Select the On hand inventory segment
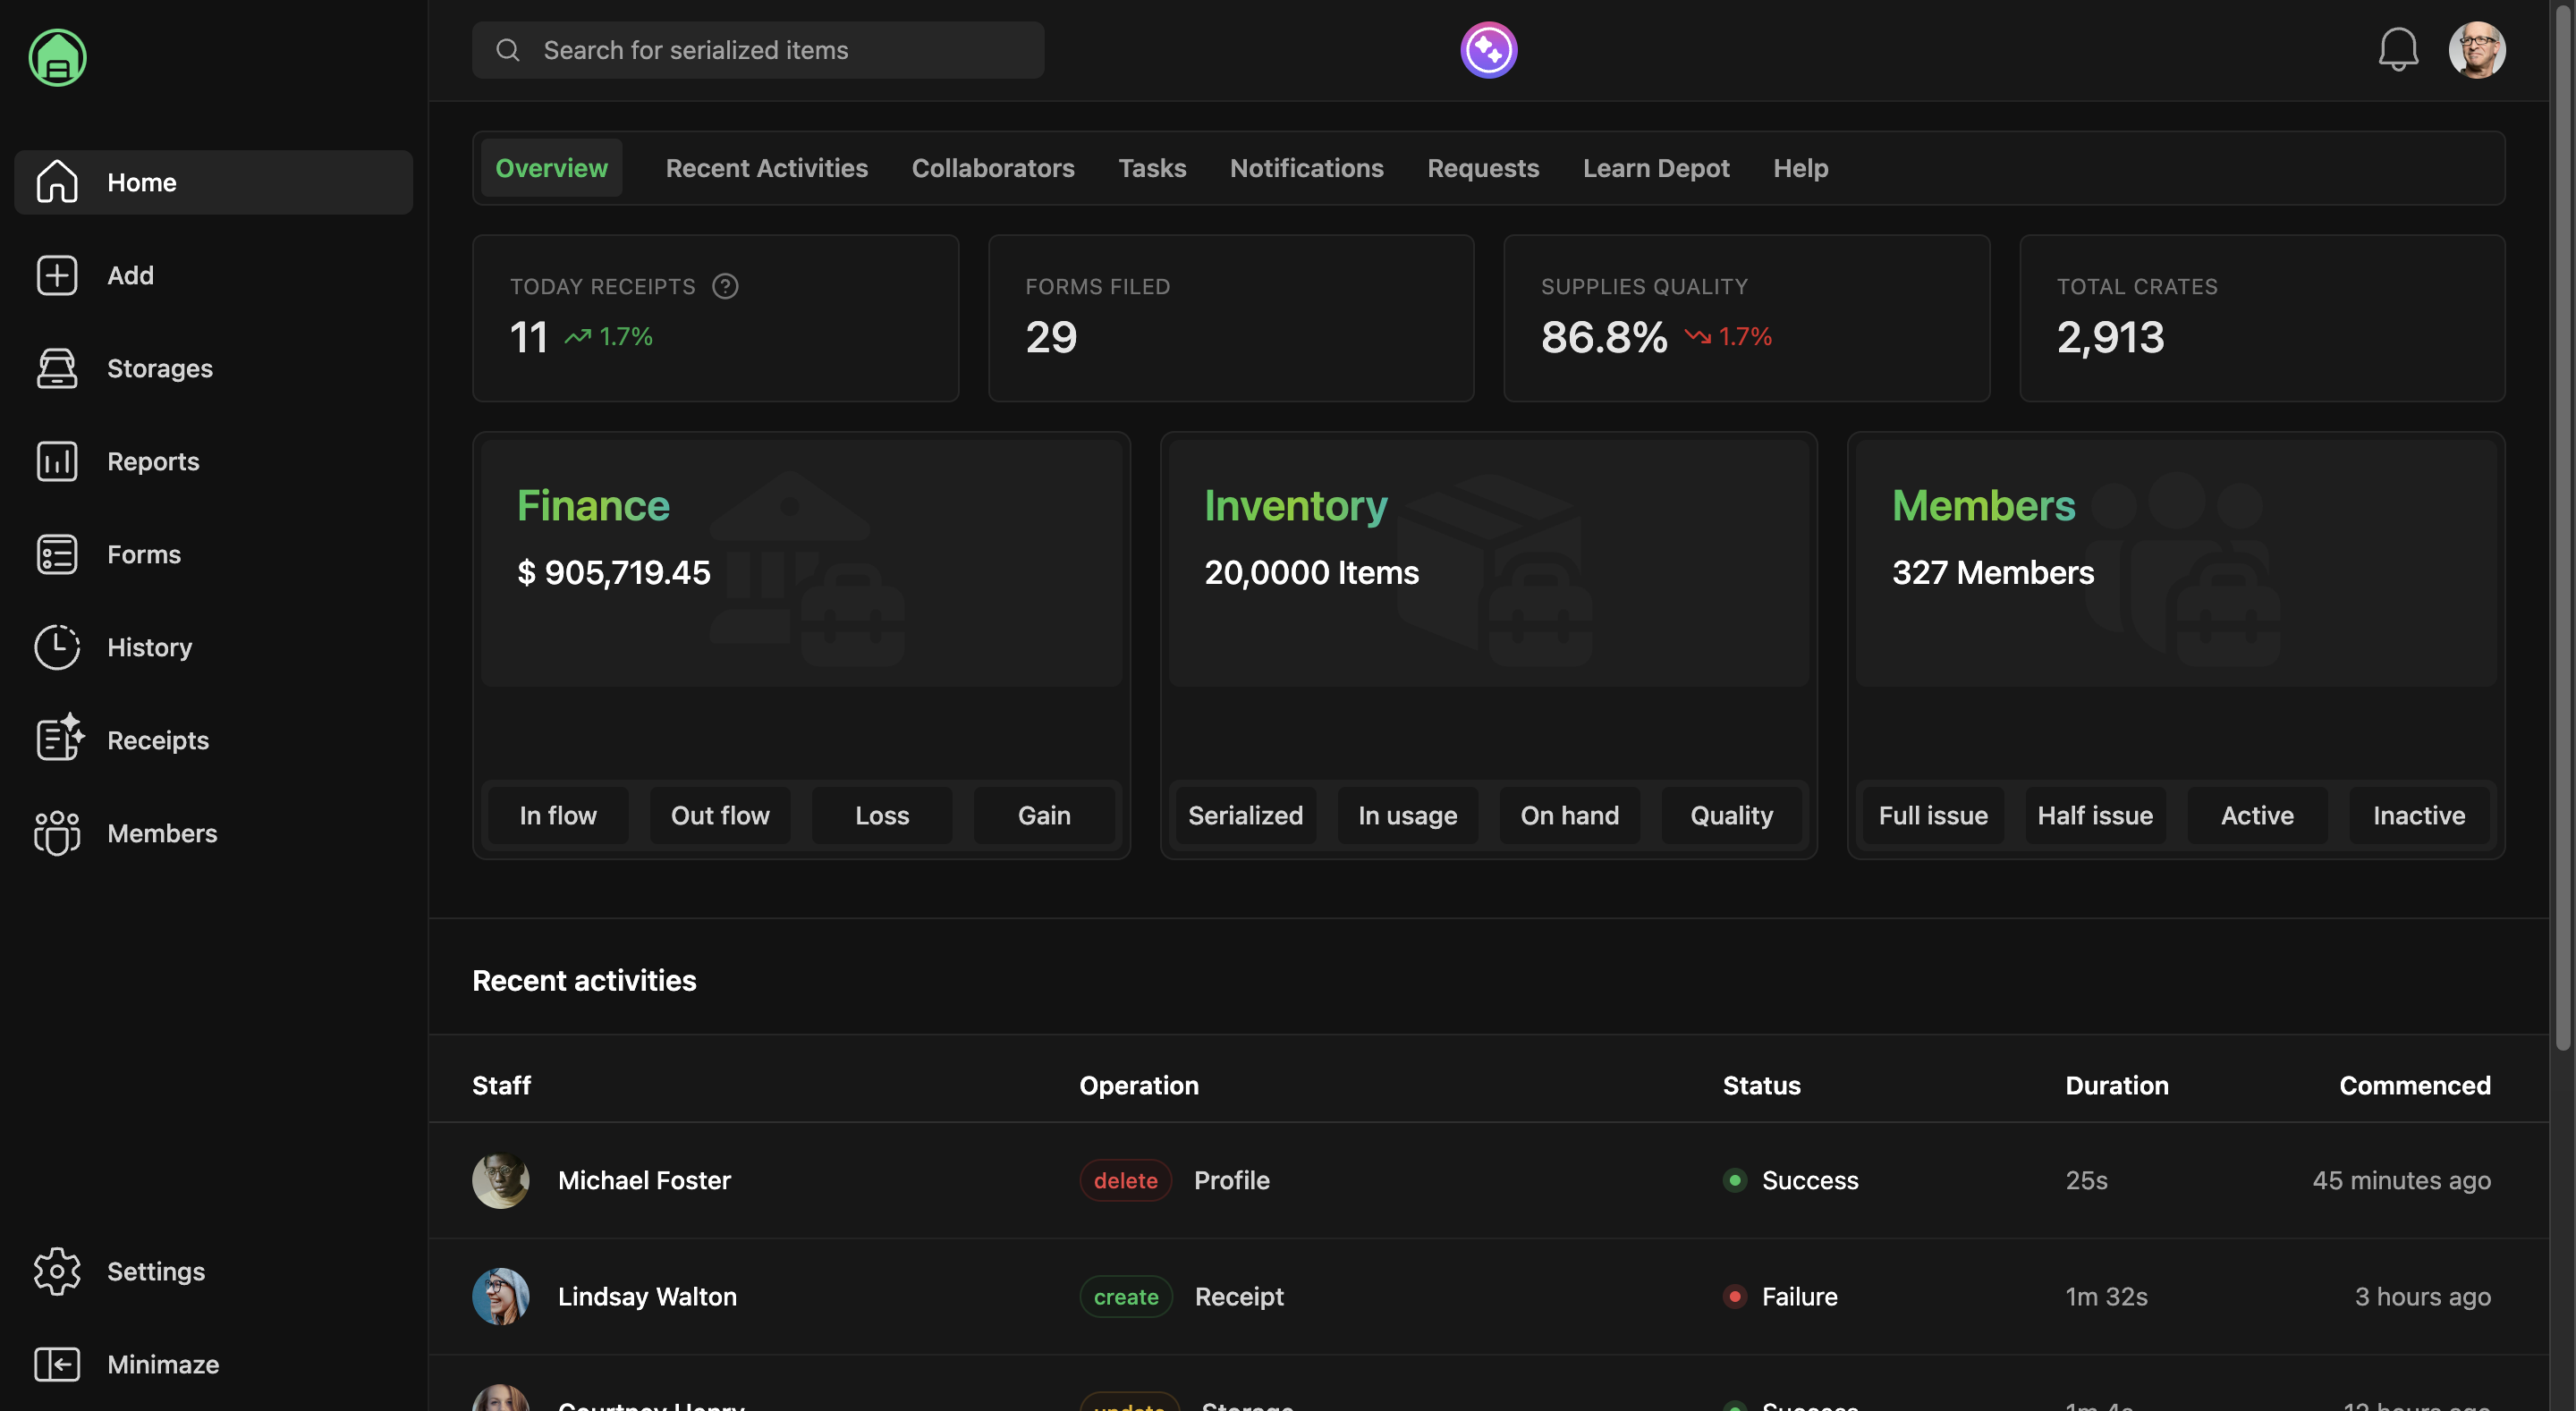 pyautogui.click(x=1569, y=815)
